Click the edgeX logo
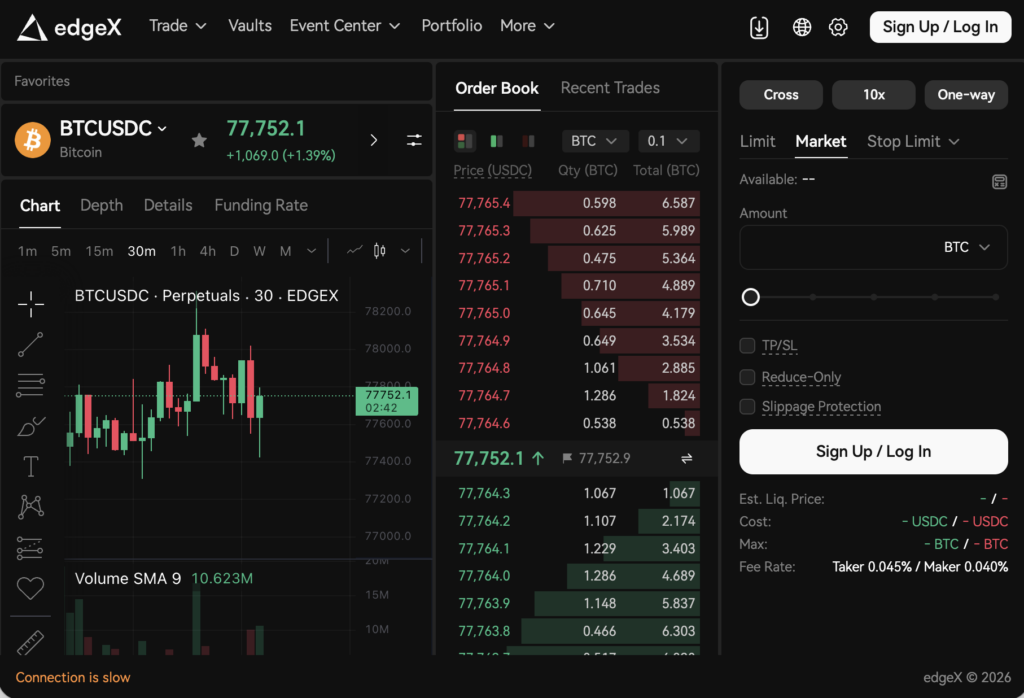 point(69,27)
